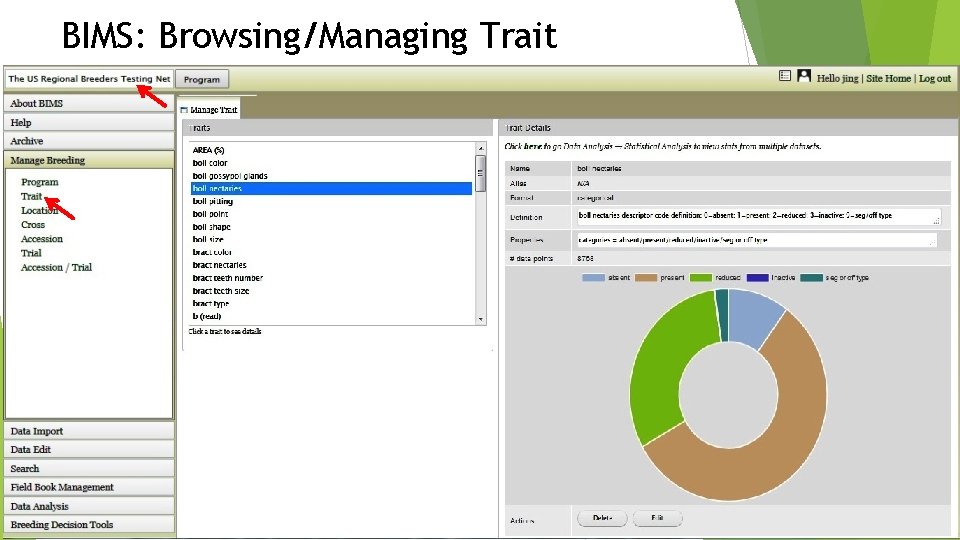Select AREA (%) in traits list

tap(331, 150)
